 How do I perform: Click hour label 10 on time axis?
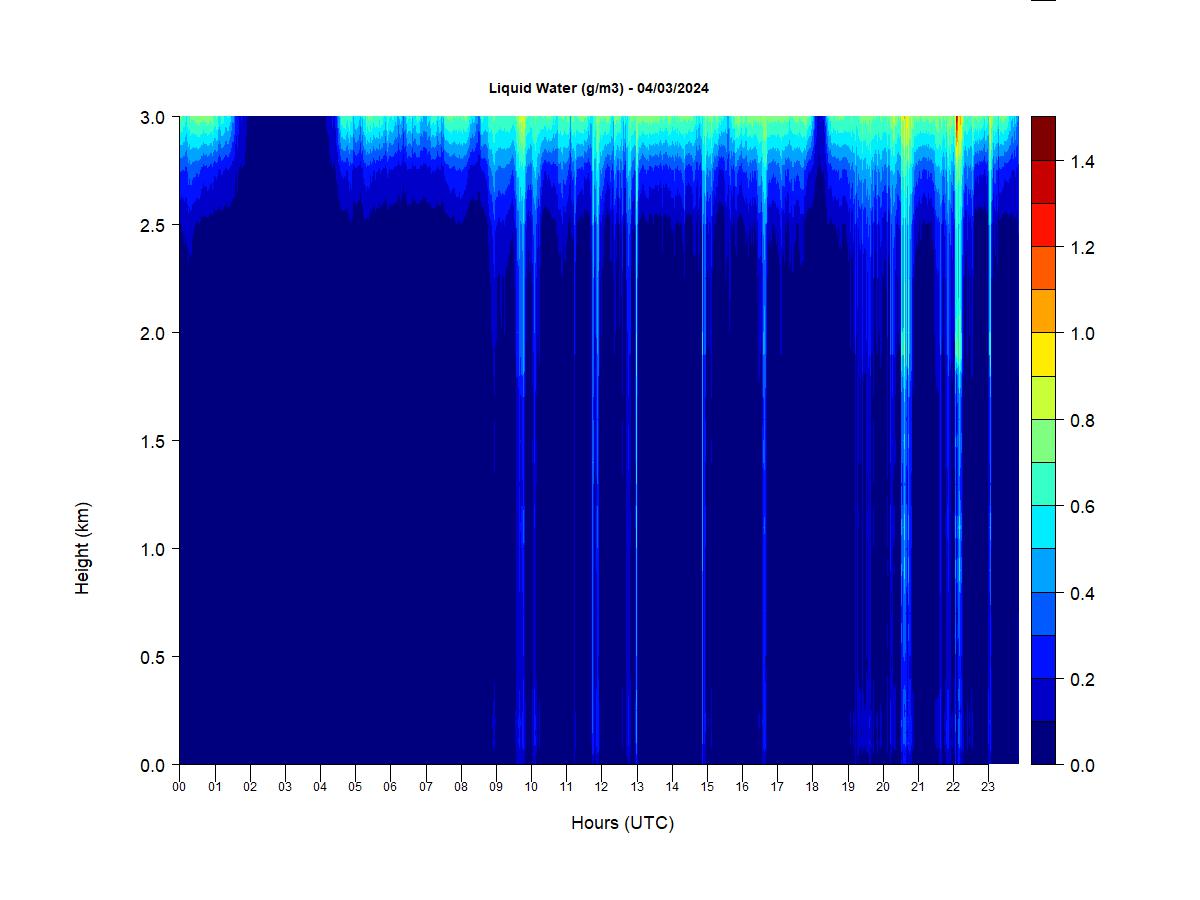531,787
